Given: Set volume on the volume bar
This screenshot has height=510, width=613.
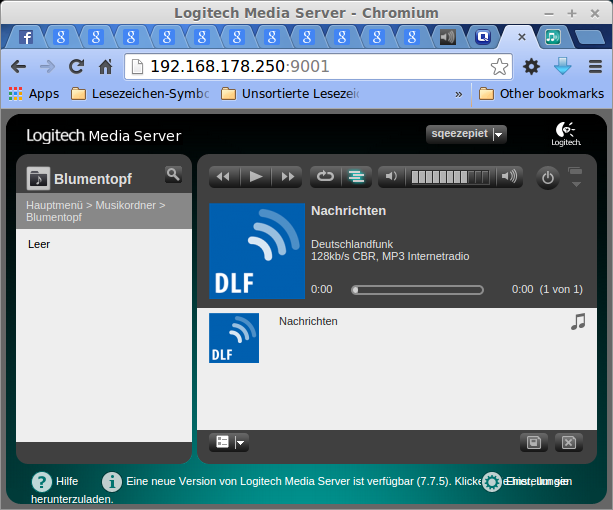Looking at the screenshot, I should [x=450, y=177].
